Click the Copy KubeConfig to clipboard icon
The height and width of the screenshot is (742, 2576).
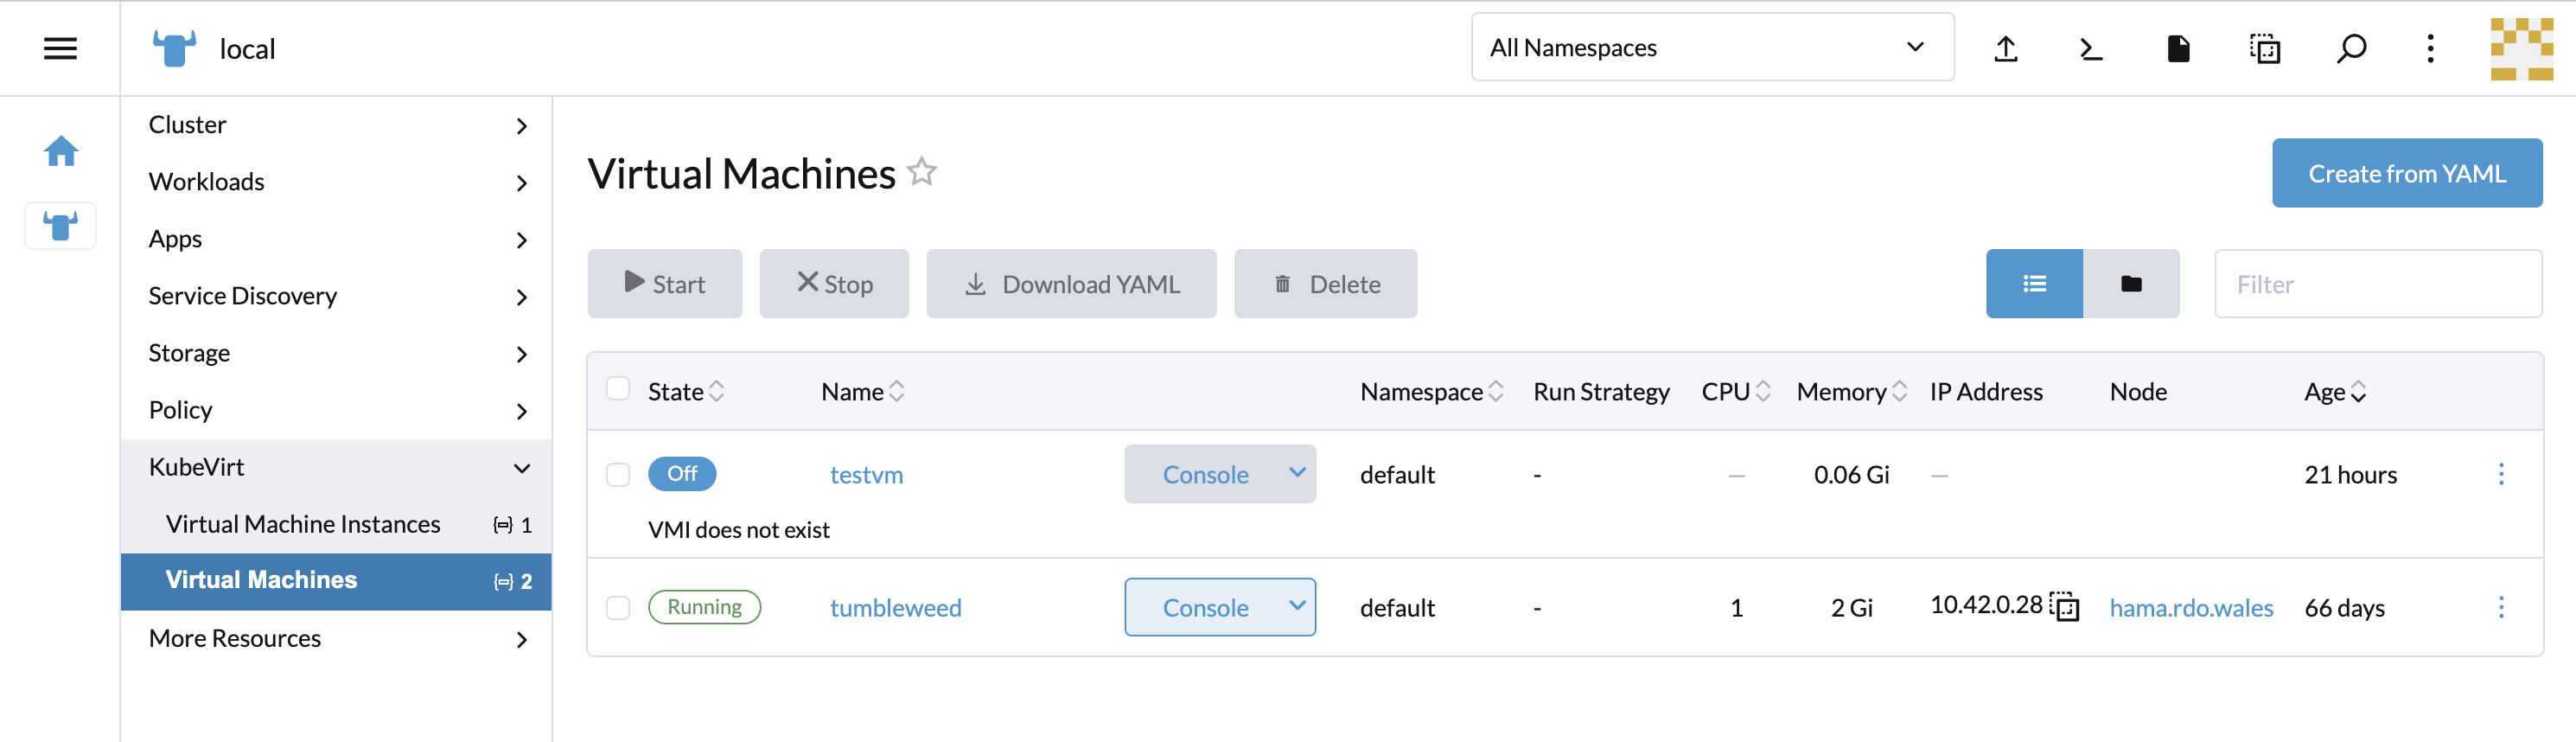click(x=2264, y=48)
